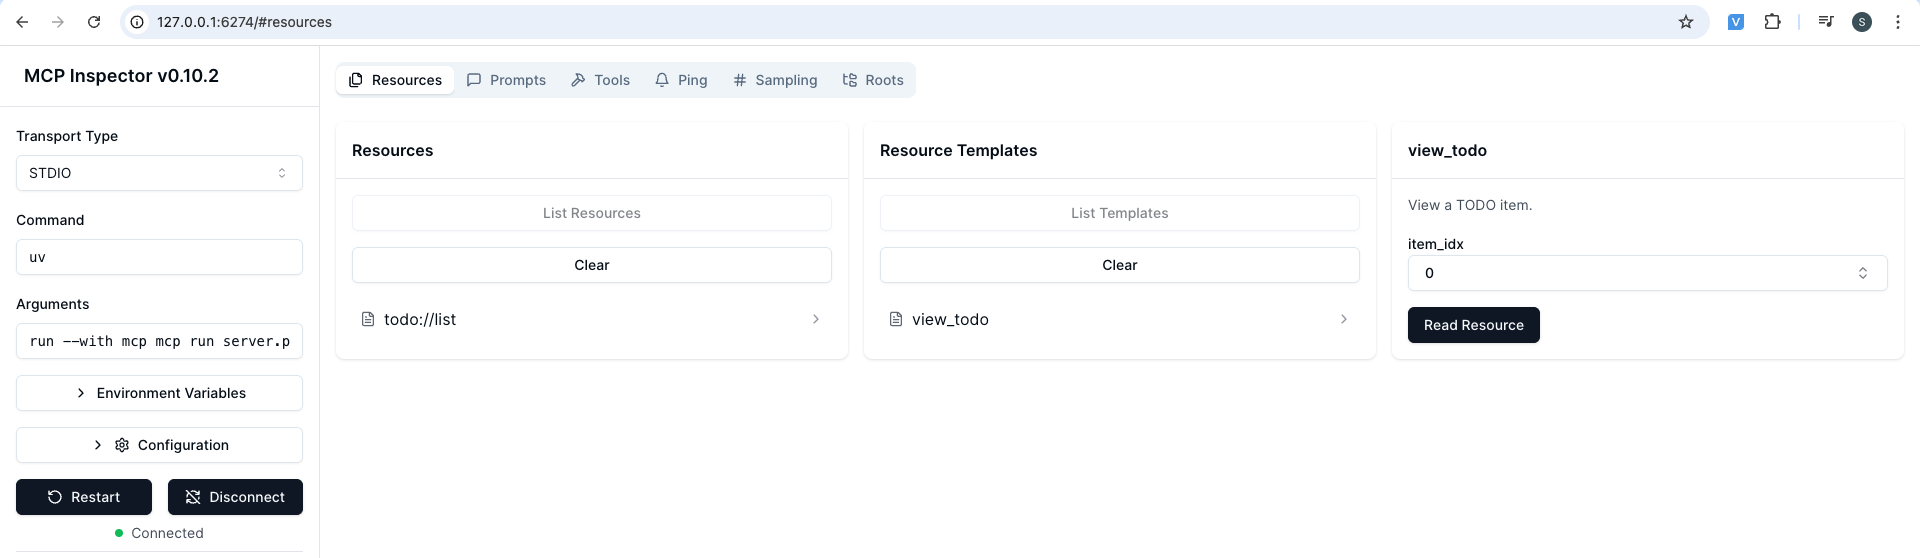
Task: Open Chrome's three-dot menu
Action: (x=1898, y=22)
